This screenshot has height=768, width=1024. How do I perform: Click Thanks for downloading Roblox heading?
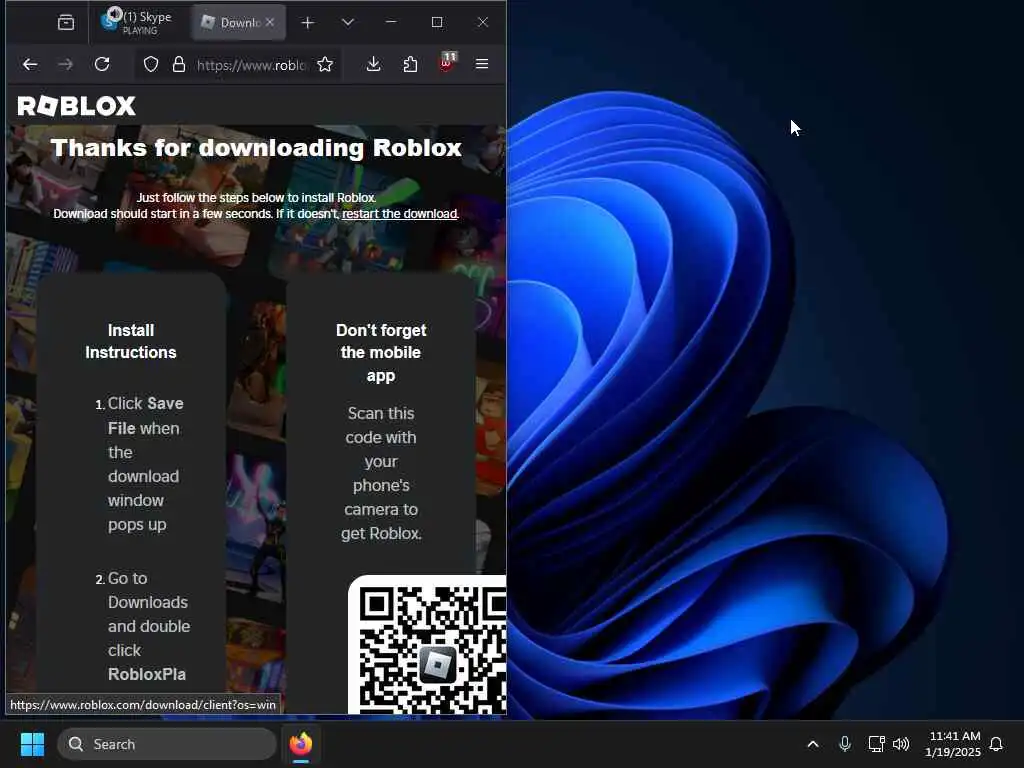click(x=256, y=148)
